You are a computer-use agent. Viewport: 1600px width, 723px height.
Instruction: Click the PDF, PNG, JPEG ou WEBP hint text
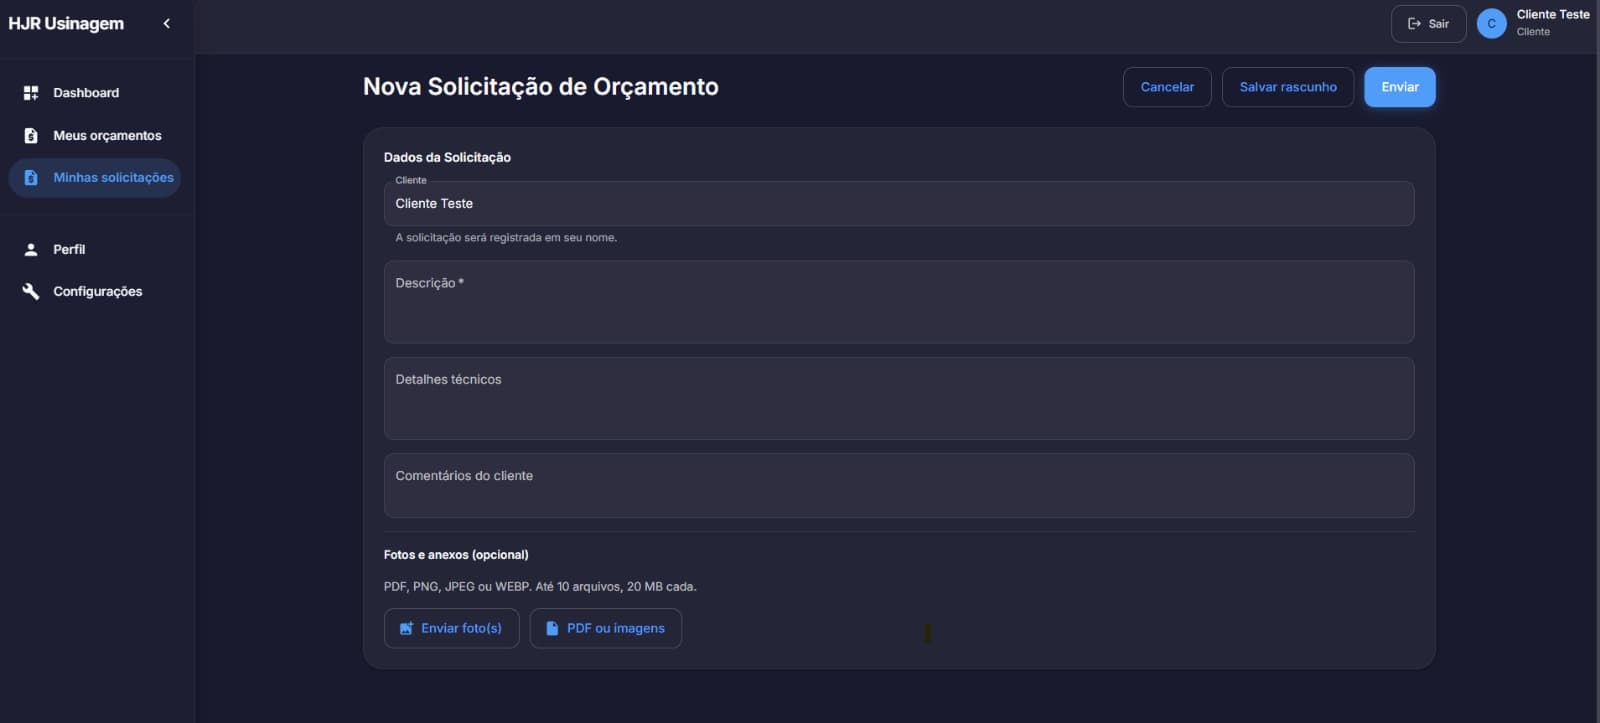540,587
